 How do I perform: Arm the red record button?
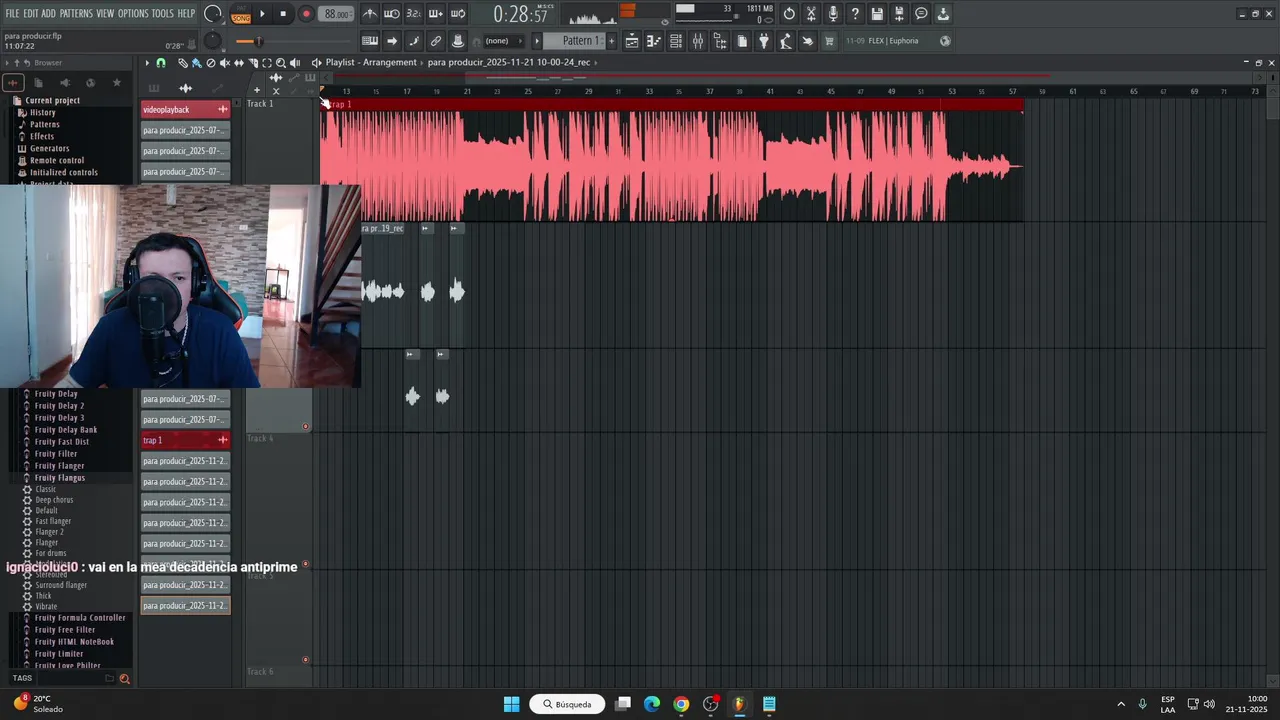(x=306, y=14)
